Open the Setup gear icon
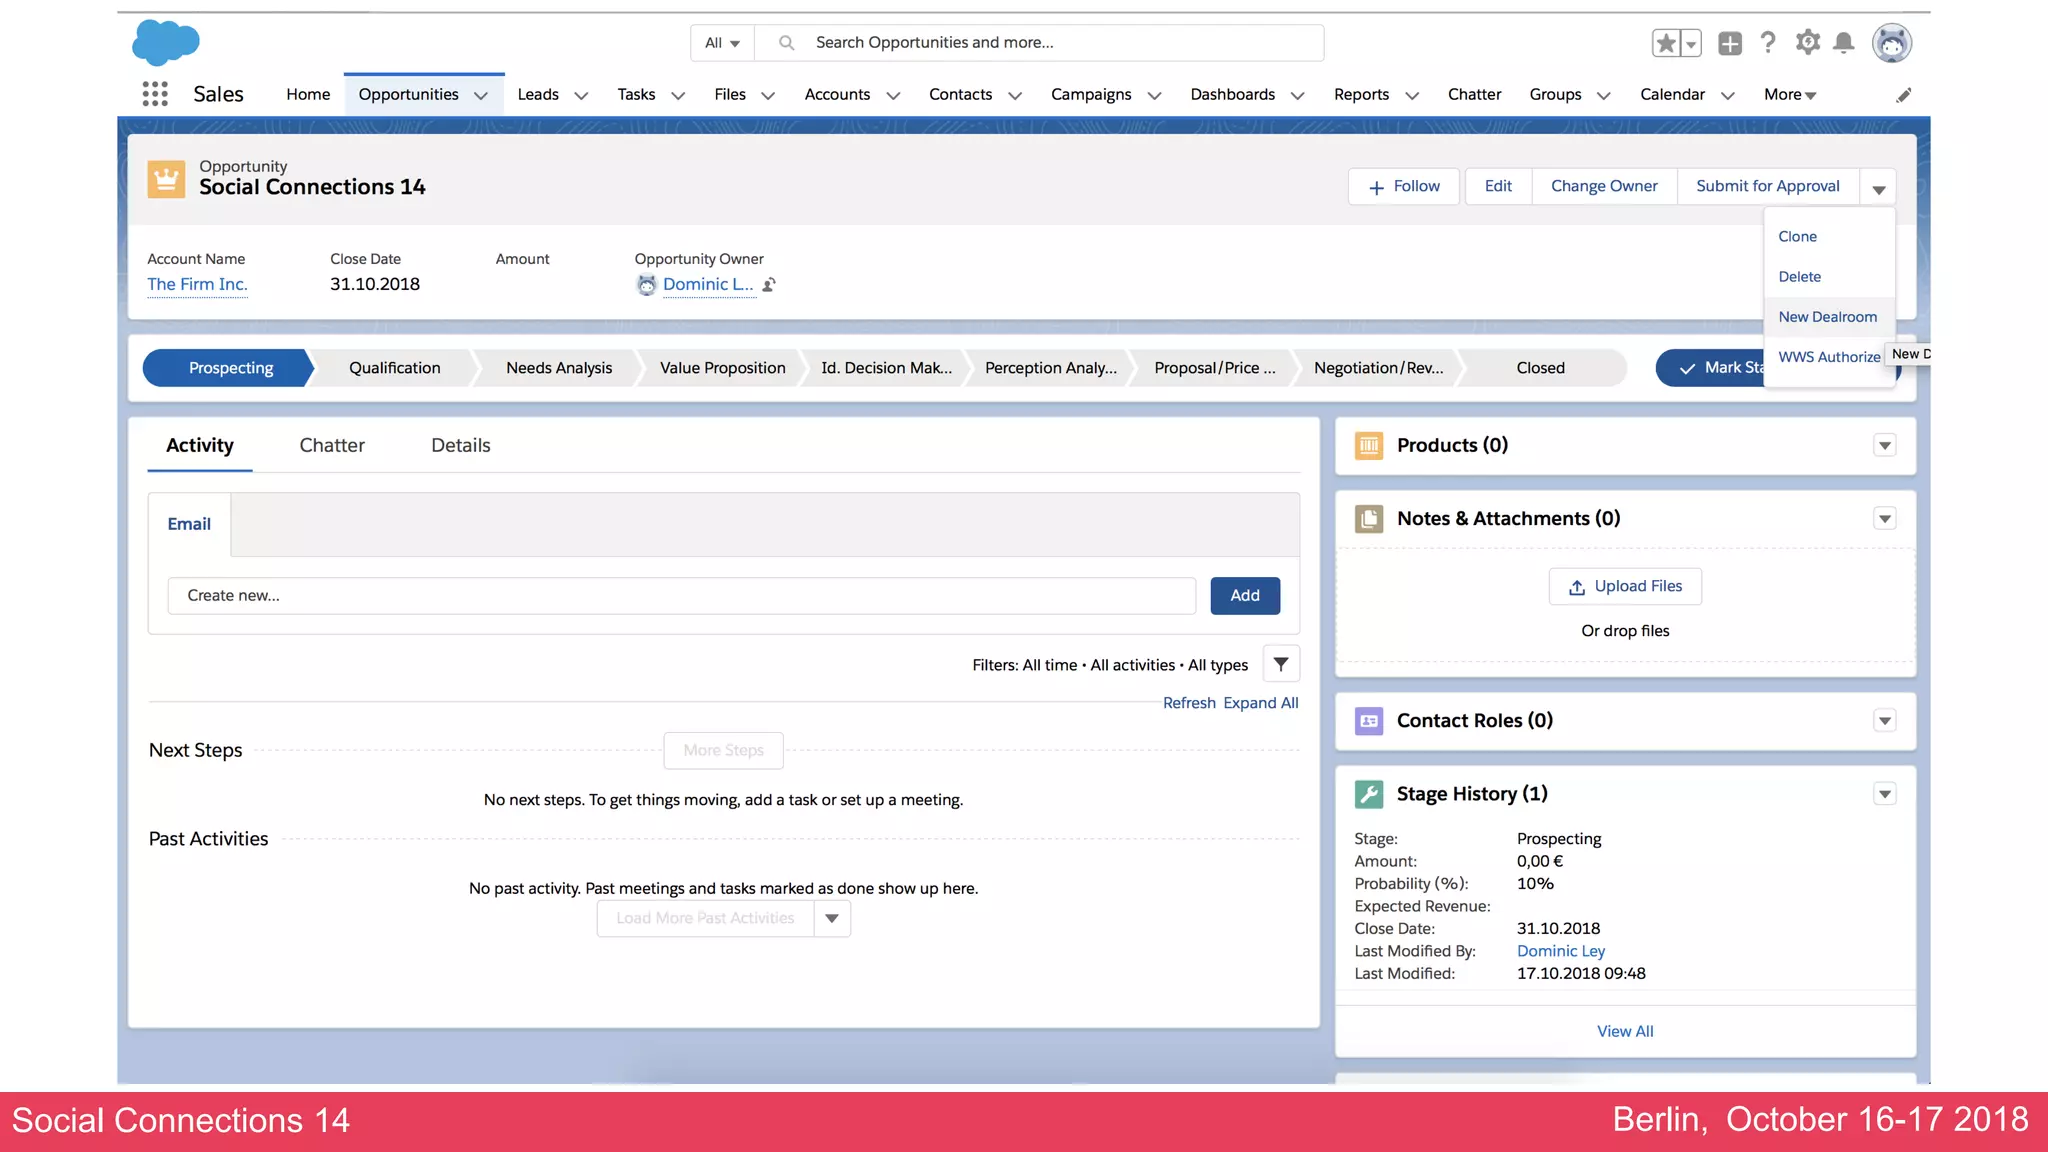The height and width of the screenshot is (1152, 2048). coord(1807,42)
